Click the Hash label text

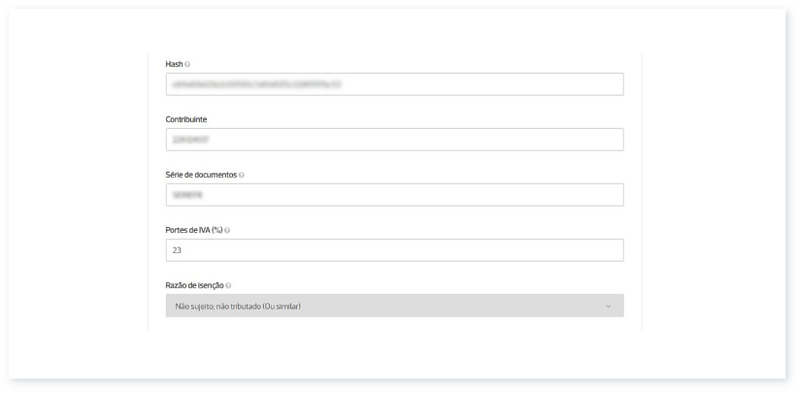click(174, 64)
